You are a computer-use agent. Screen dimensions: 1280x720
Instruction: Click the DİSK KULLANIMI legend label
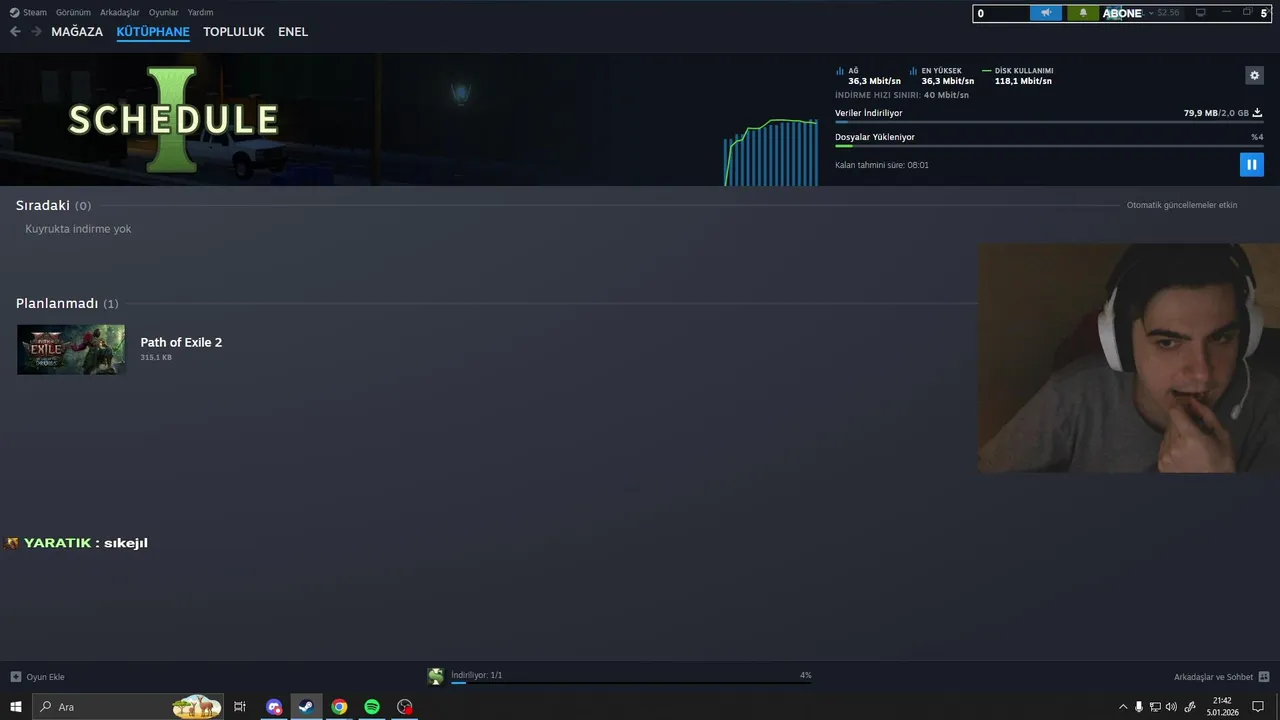tap(1024, 71)
